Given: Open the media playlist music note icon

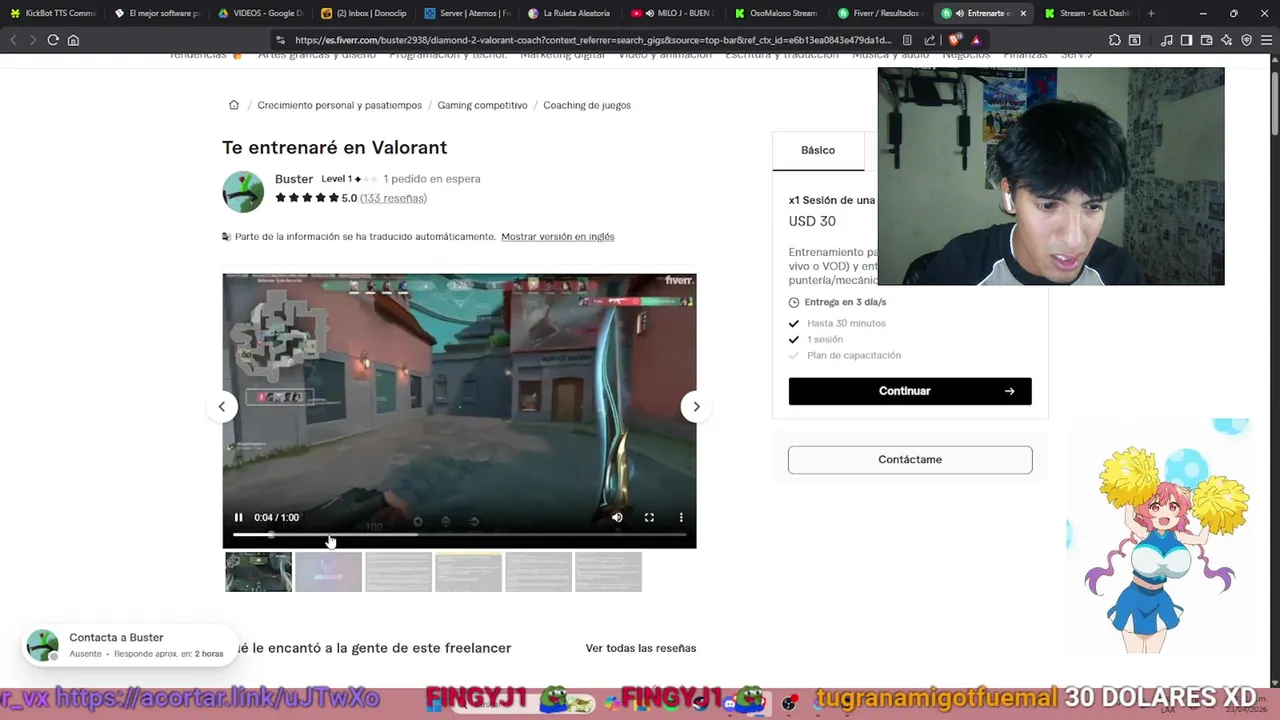Looking at the screenshot, I should click(x=1167, y=40).
